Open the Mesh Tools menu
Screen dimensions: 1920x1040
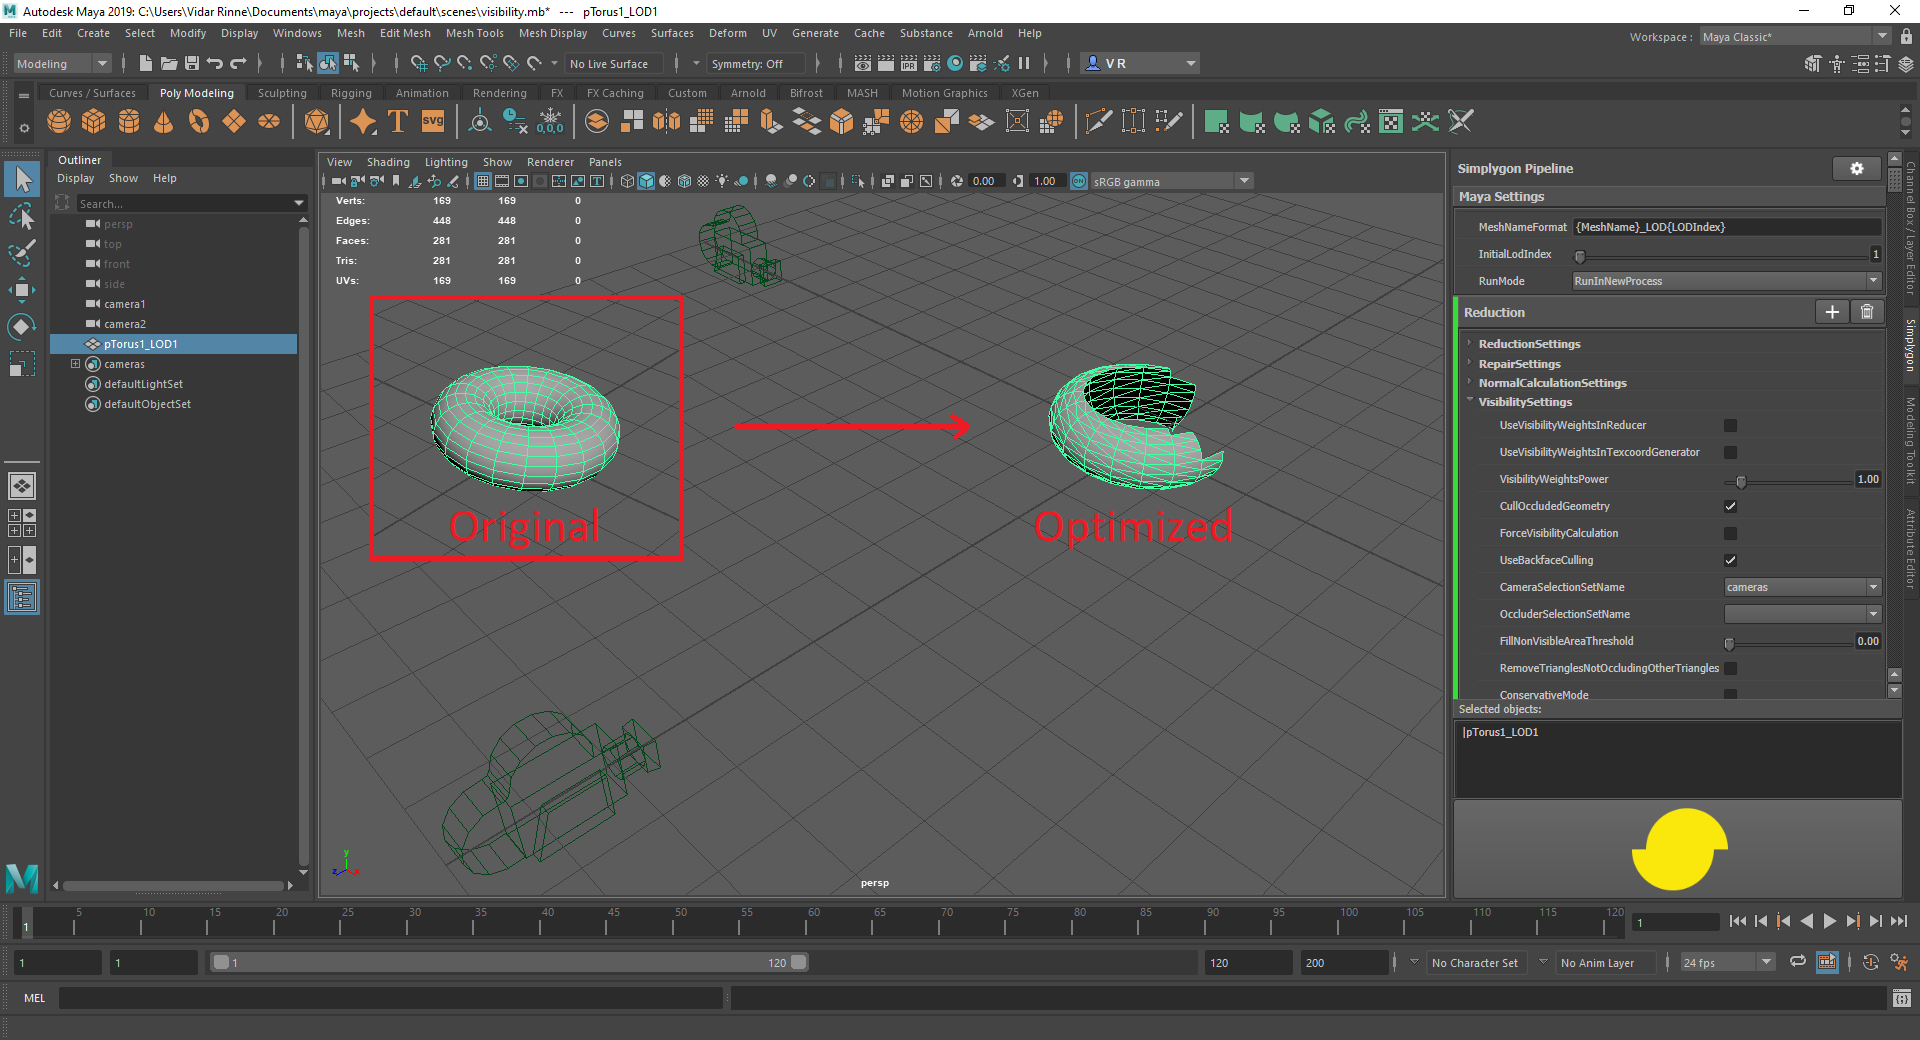(x=474, y=33)
